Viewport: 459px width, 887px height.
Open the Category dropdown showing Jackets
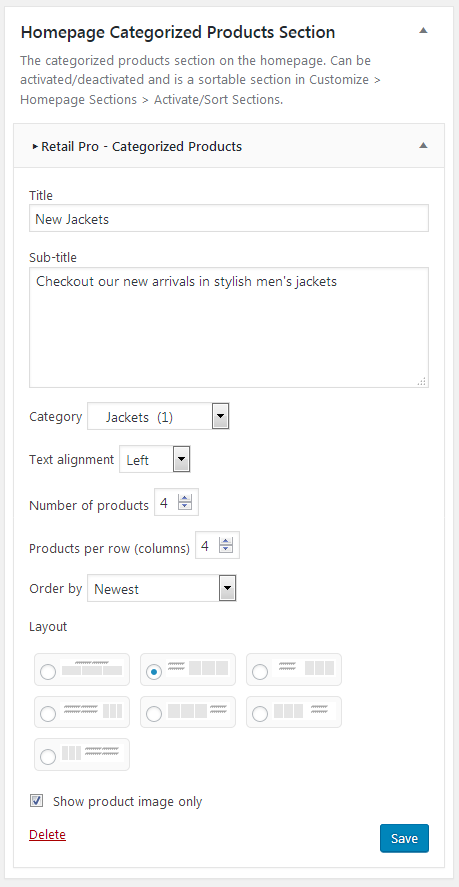click(x=158, y=417)
